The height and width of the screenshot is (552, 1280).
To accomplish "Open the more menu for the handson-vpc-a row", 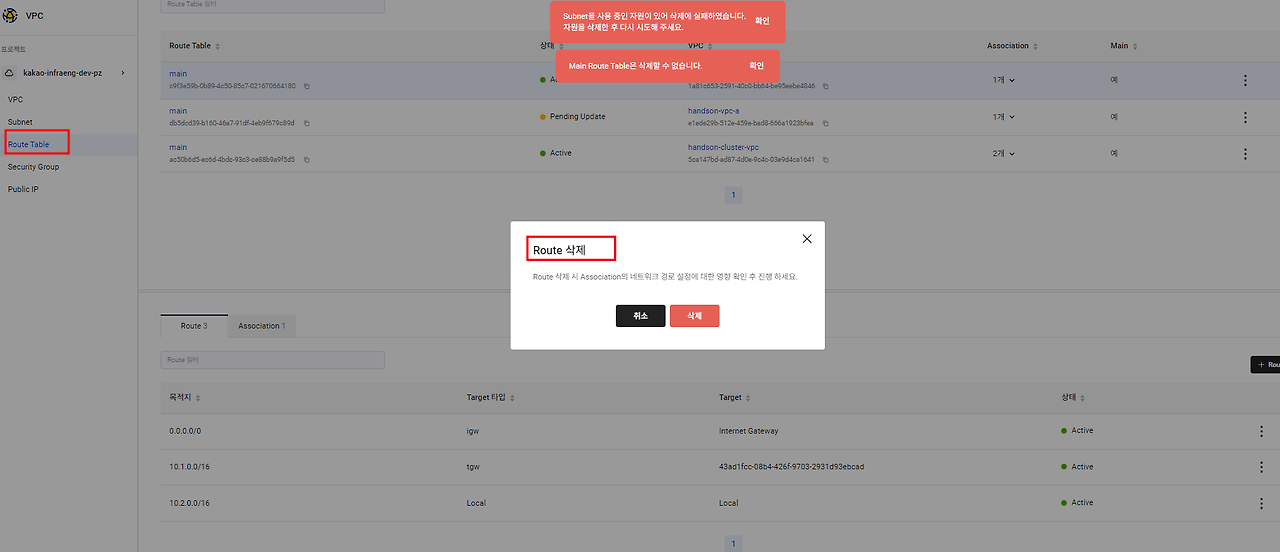I will coord(1245,117).
